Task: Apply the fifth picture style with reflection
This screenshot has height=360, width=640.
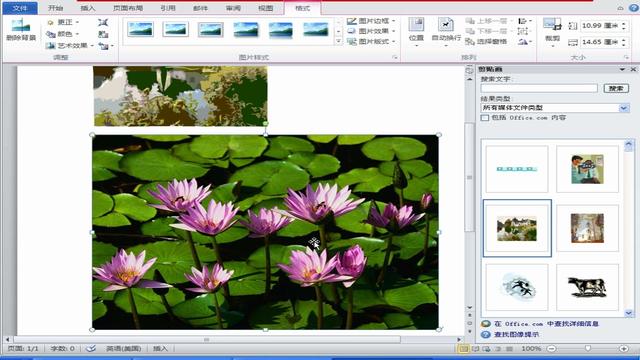Action: 281,30
